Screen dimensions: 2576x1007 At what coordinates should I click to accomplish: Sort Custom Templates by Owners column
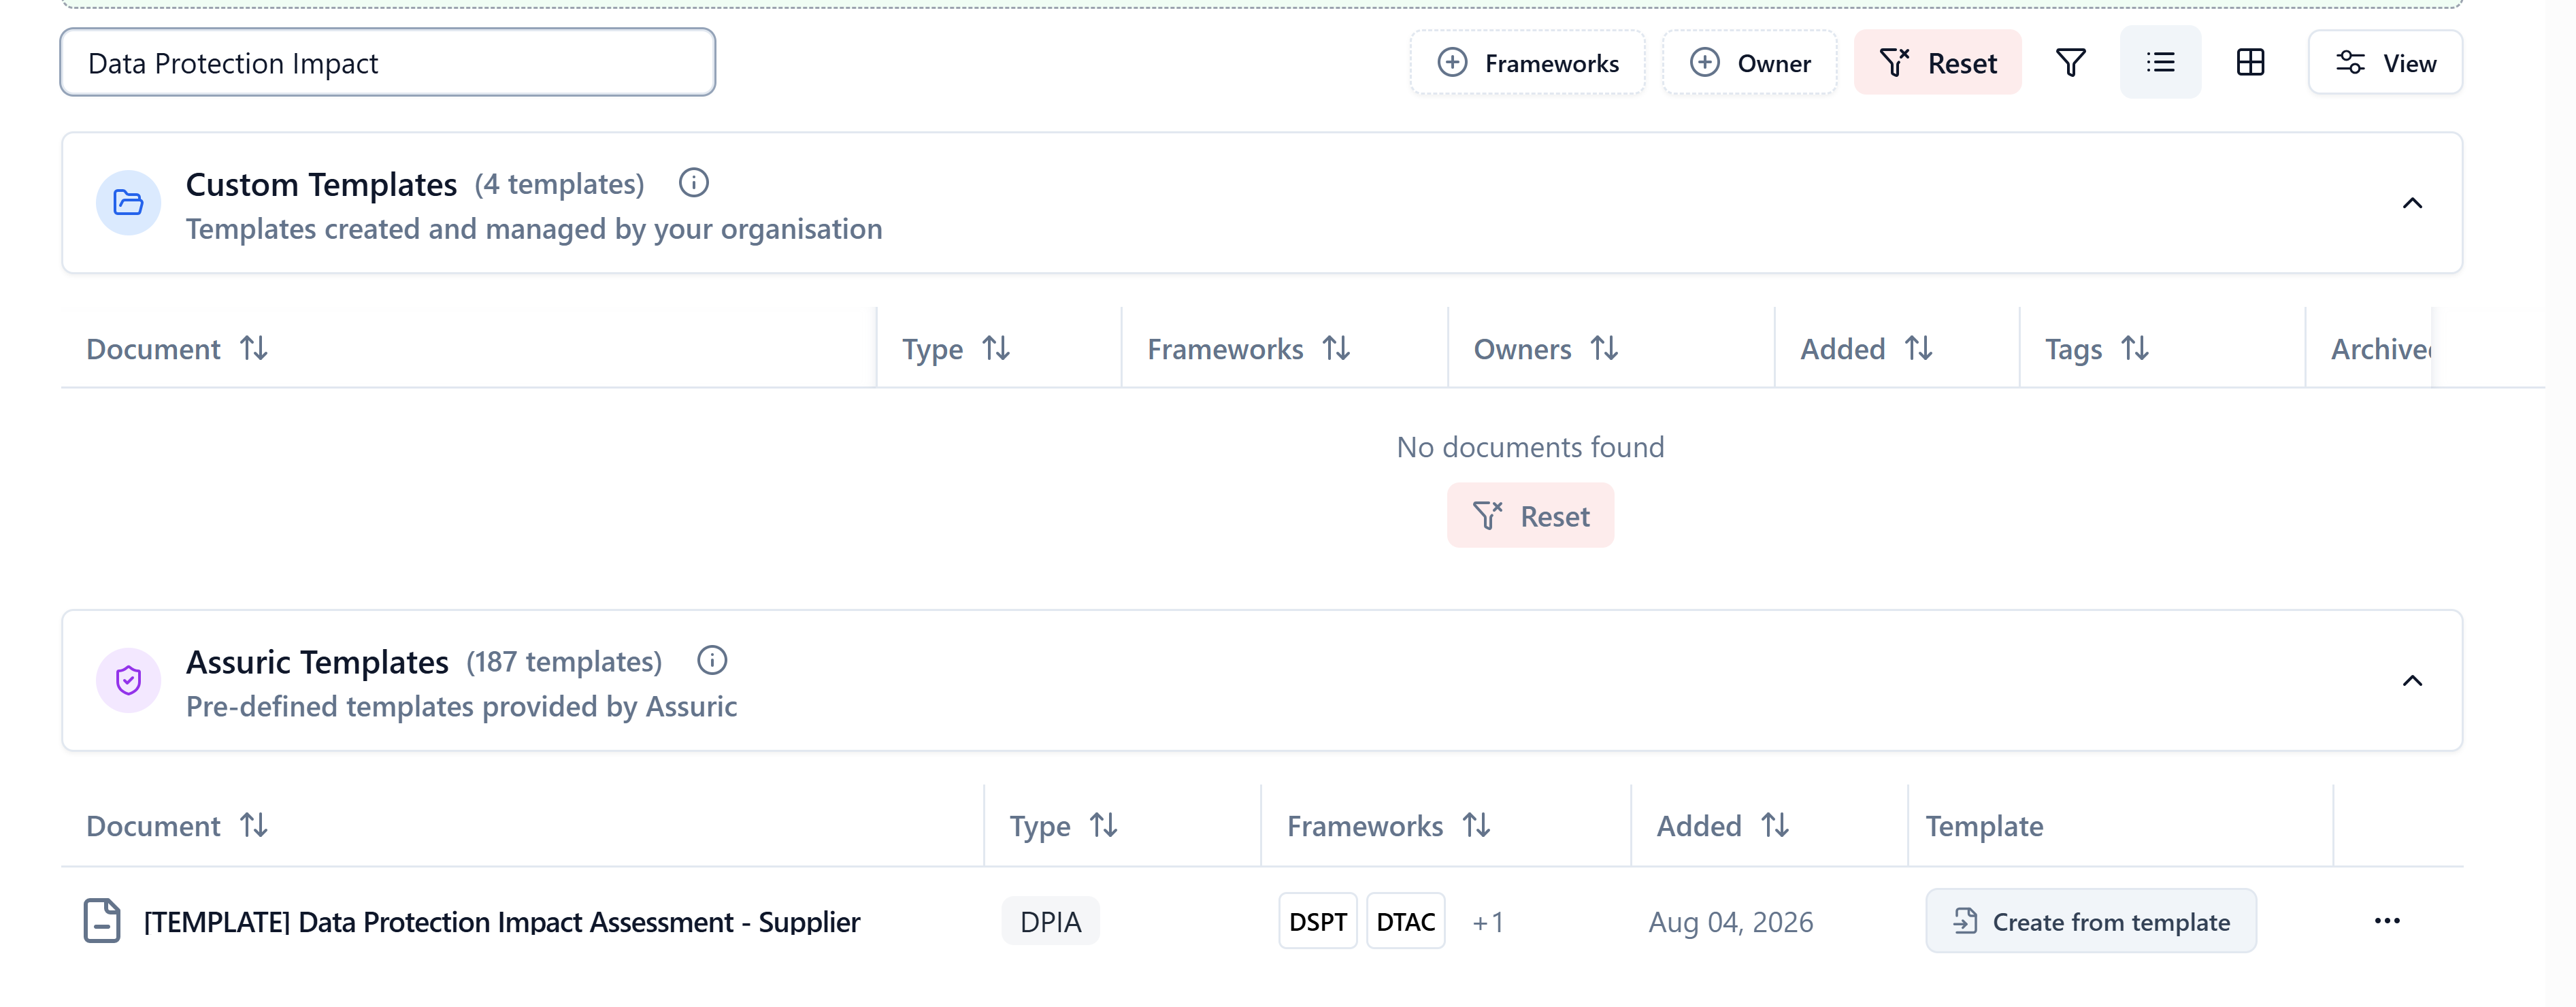tap(1546, 349)
